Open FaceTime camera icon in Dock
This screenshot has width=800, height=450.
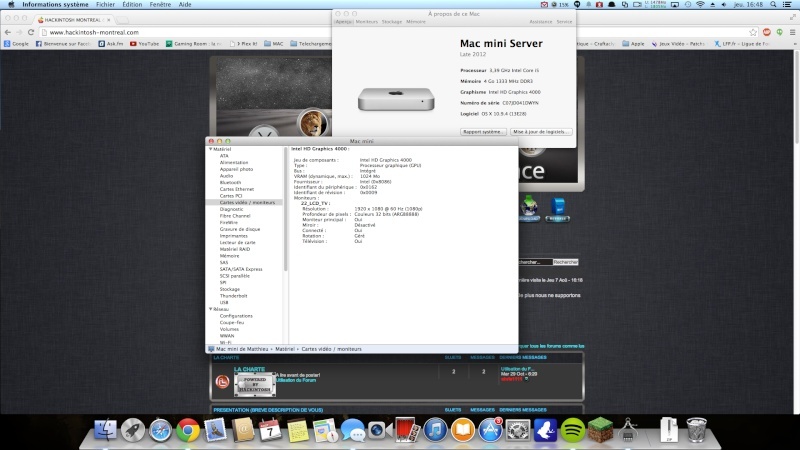[x=380, y=430]
